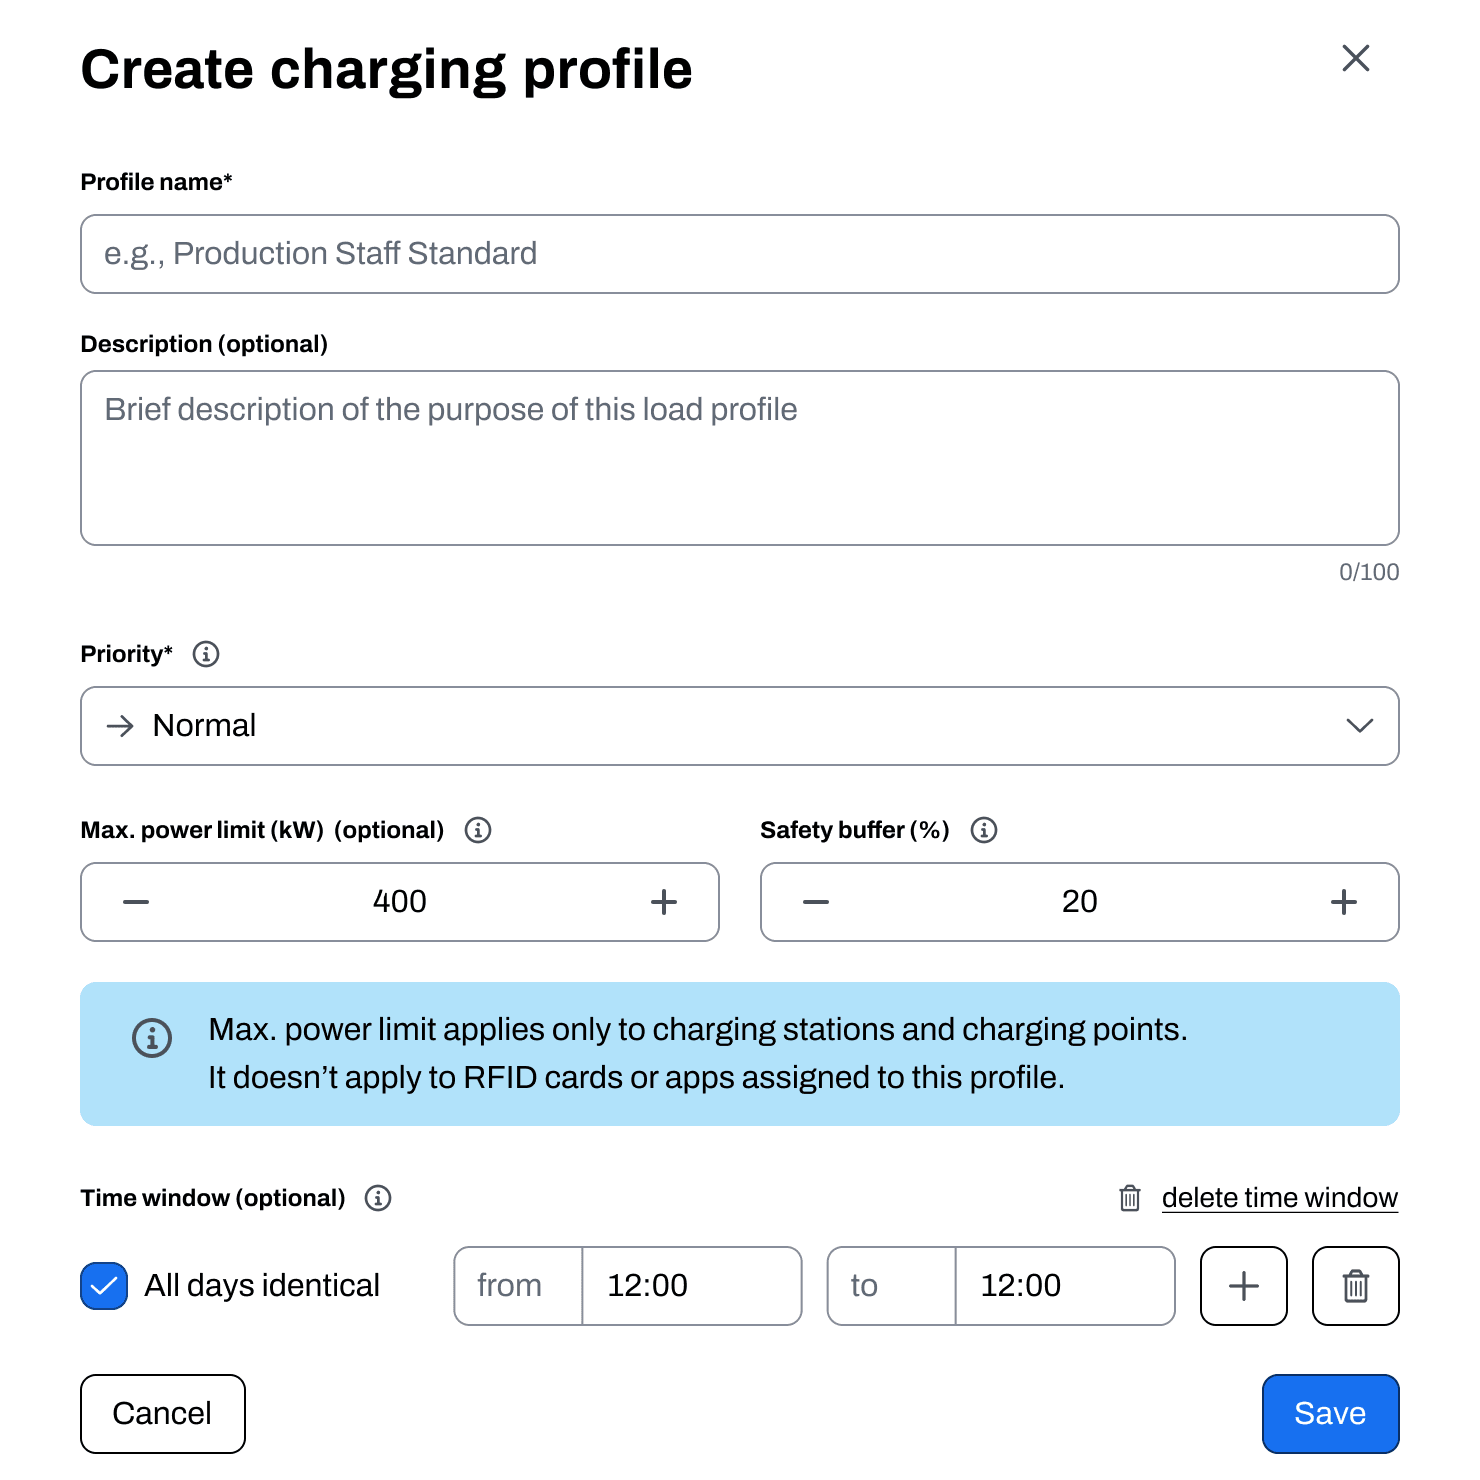Click the Priority info icon

206,654
